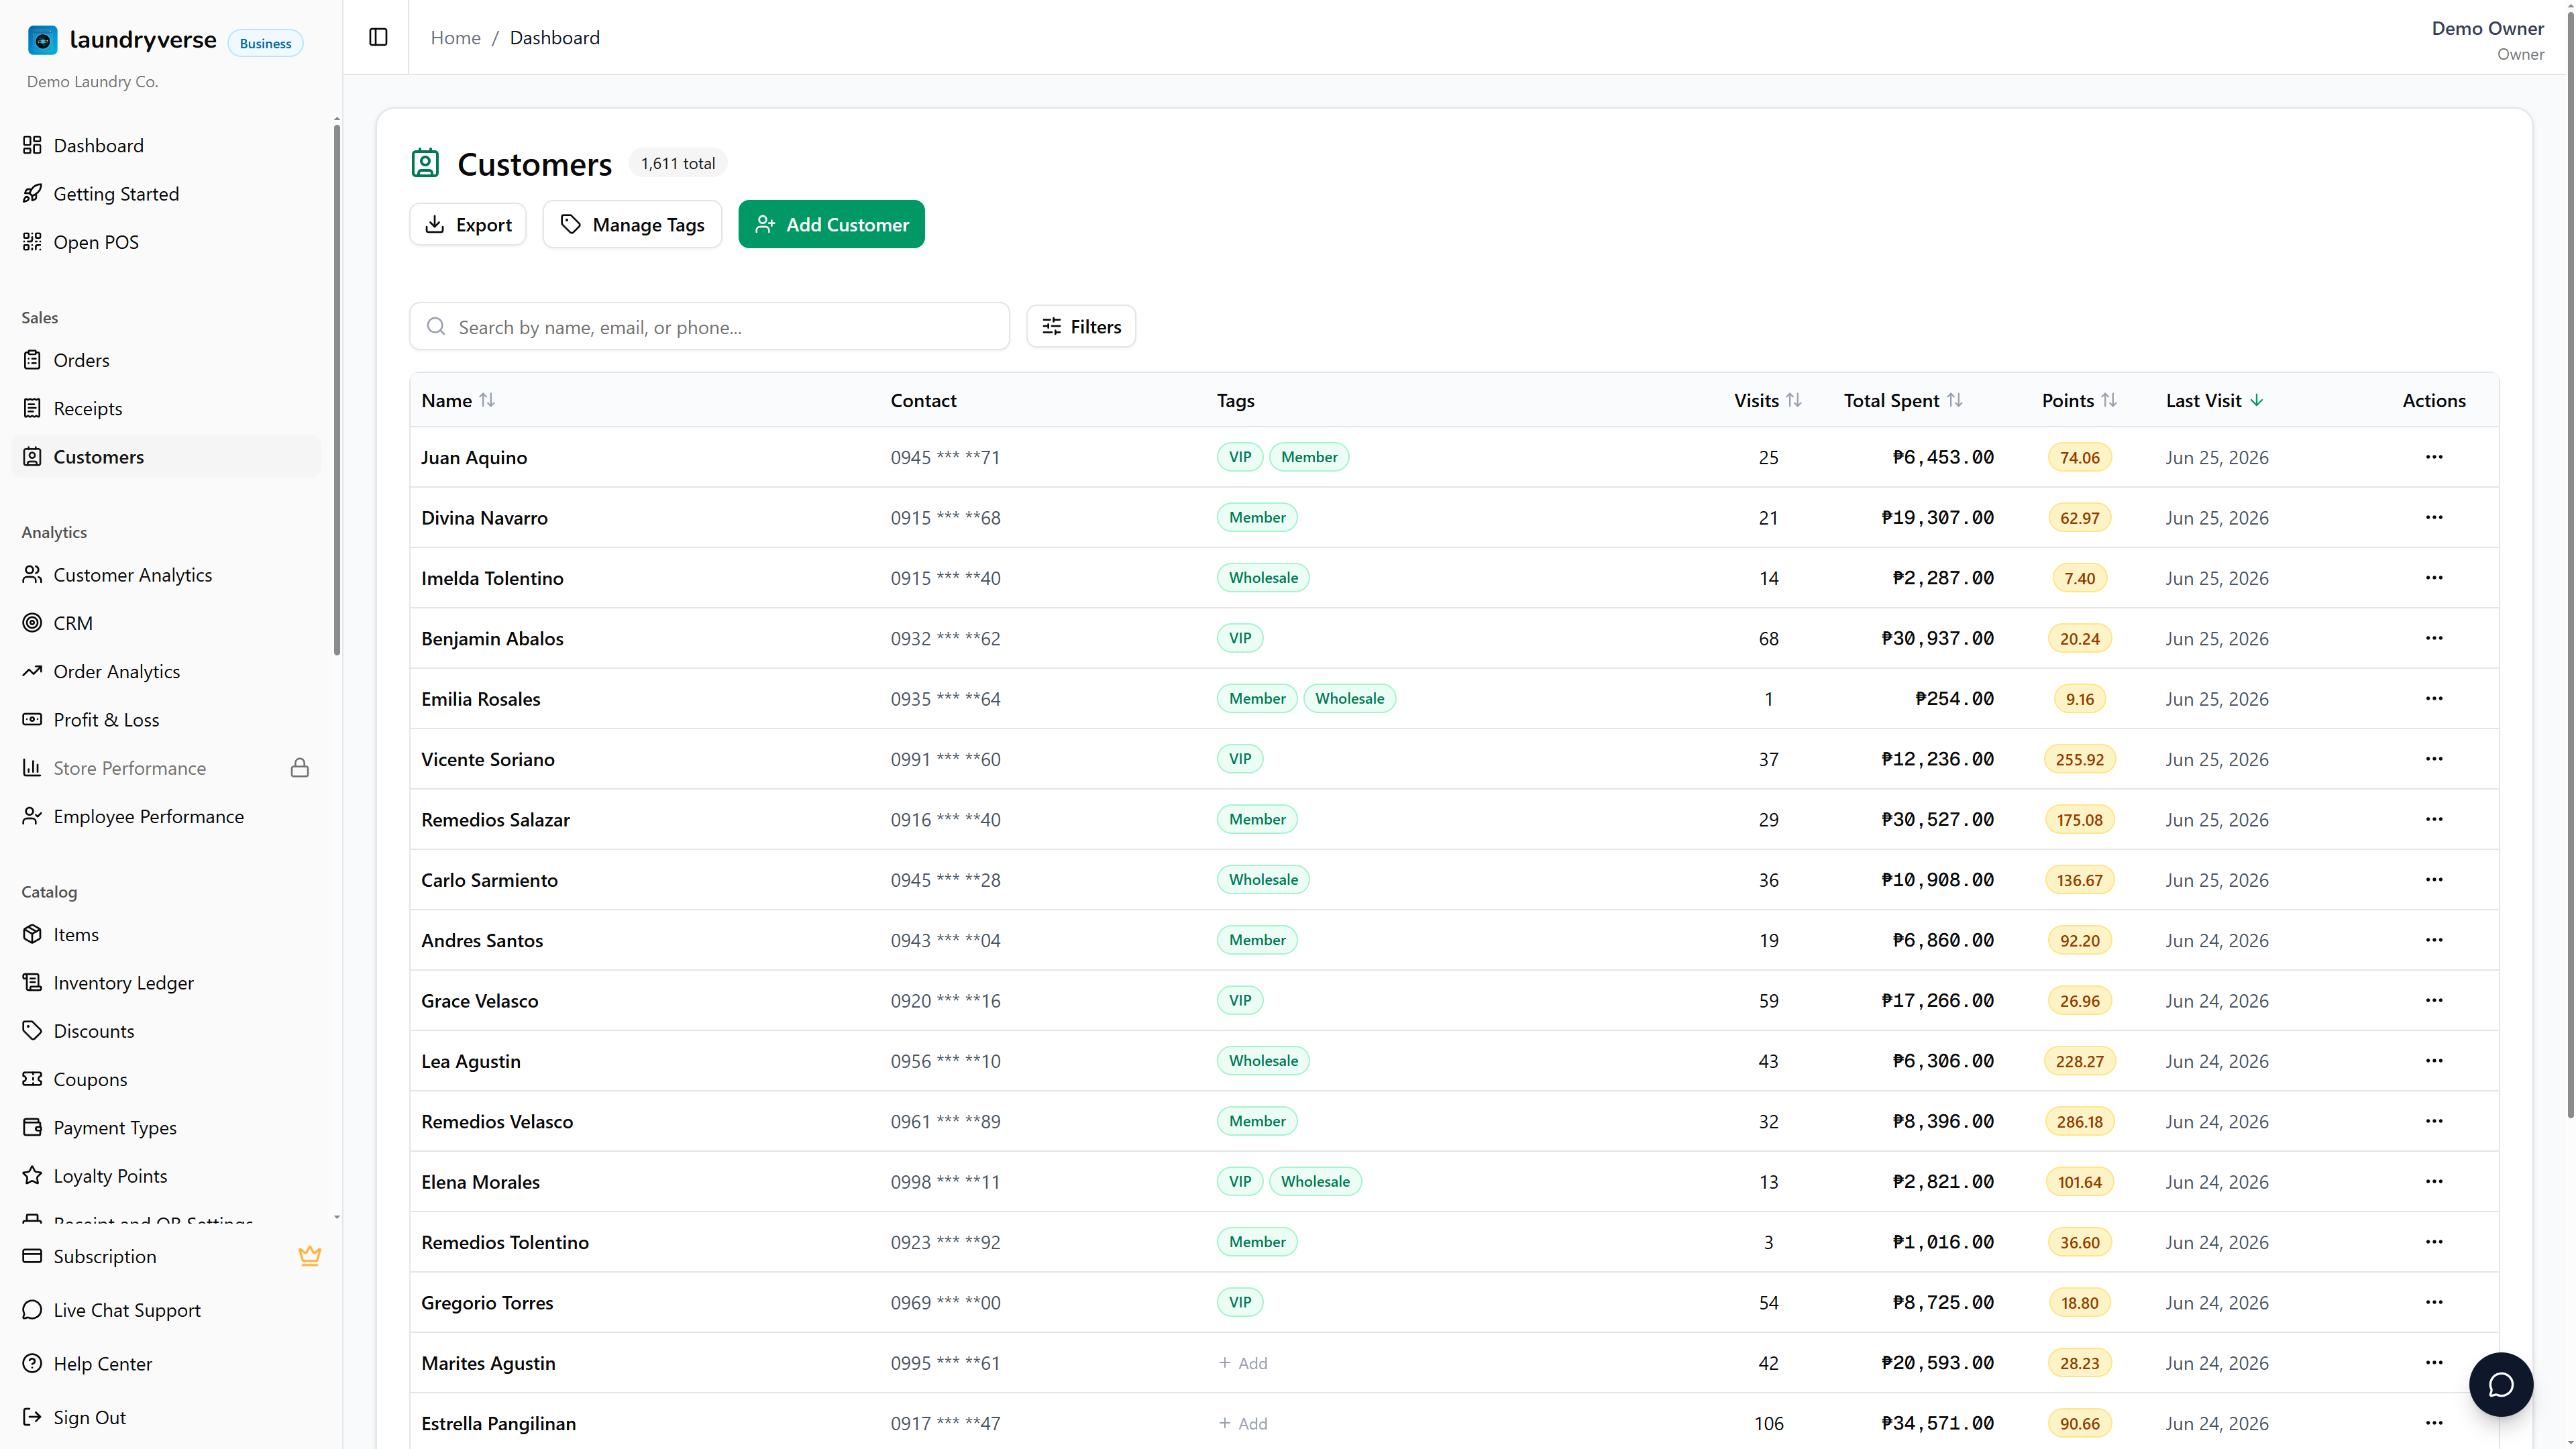Open the live chat bubble button

point(2500,1384)
